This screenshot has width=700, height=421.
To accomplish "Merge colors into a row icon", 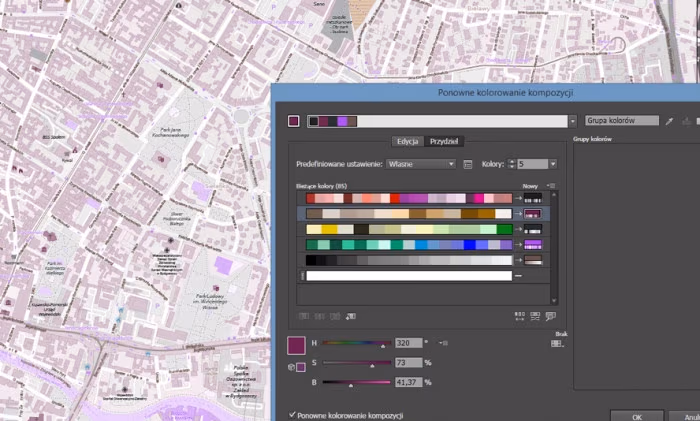I will click(x=304, y=316).
